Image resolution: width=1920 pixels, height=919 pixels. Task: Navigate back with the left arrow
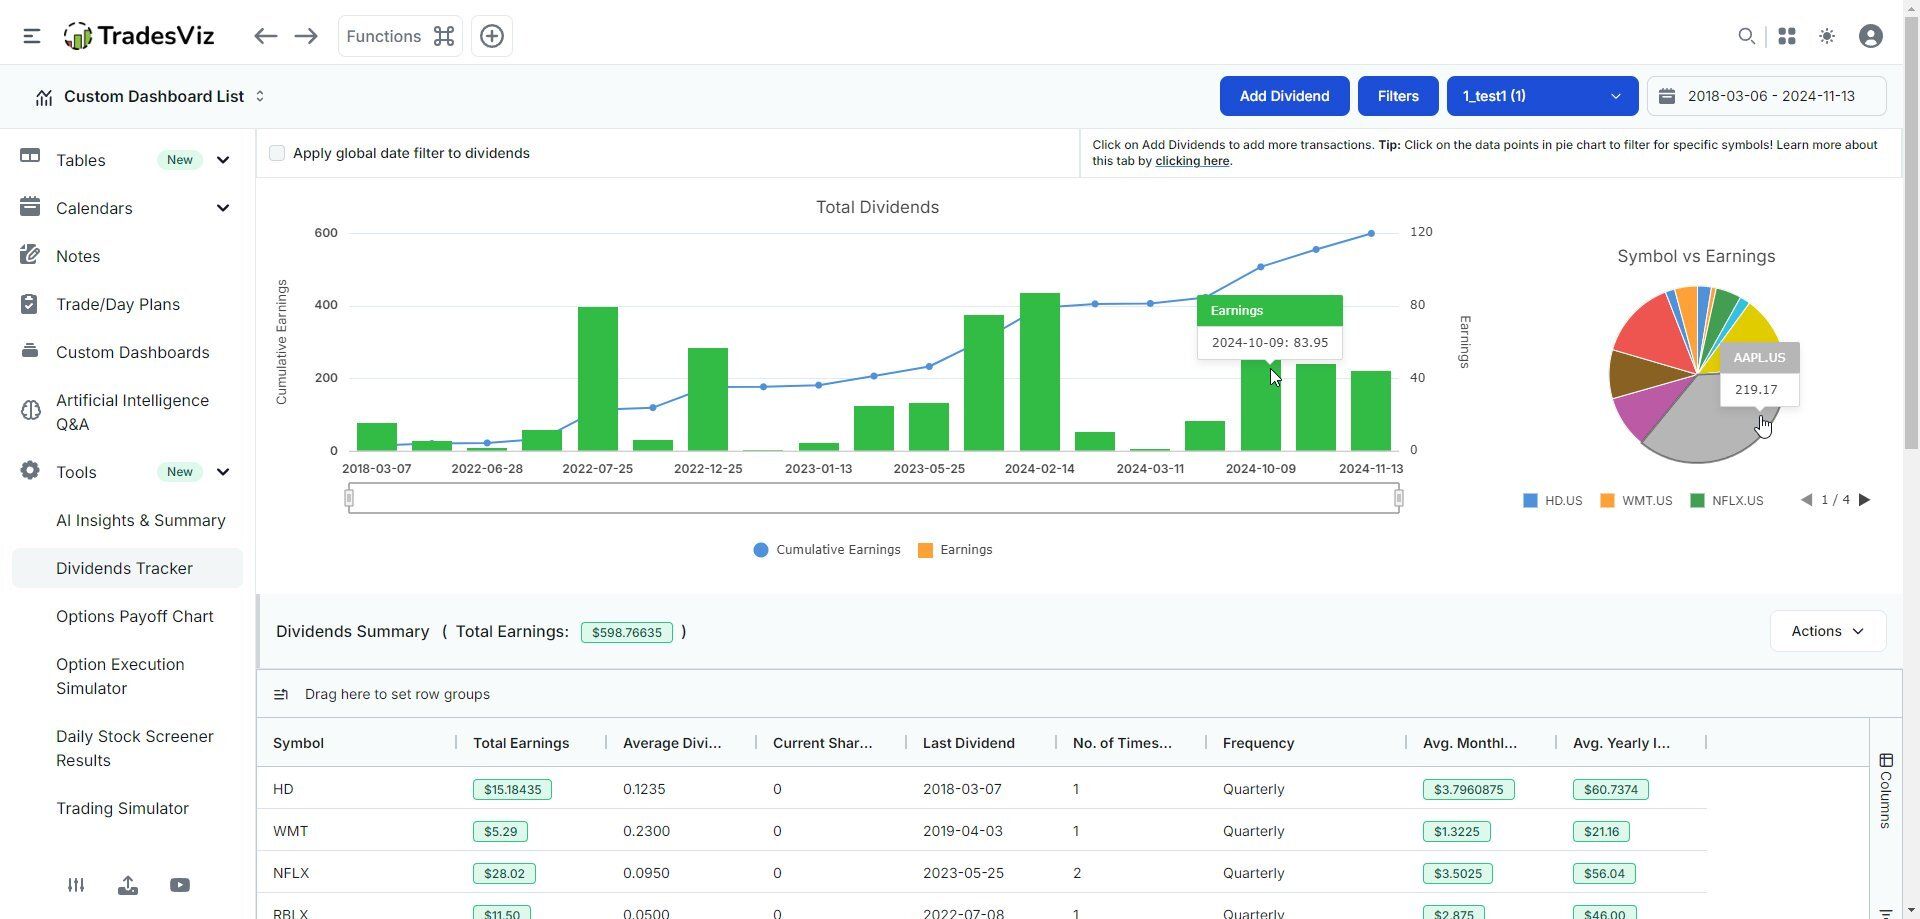click(265, 36)
